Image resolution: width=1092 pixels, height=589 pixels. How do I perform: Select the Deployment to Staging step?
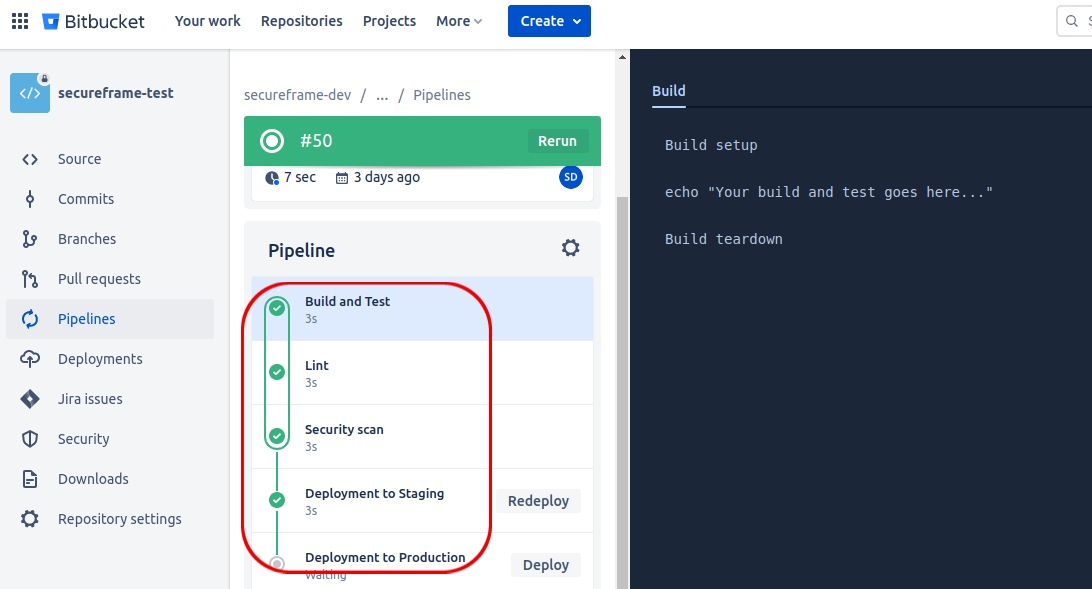click(x=422, y=501)
